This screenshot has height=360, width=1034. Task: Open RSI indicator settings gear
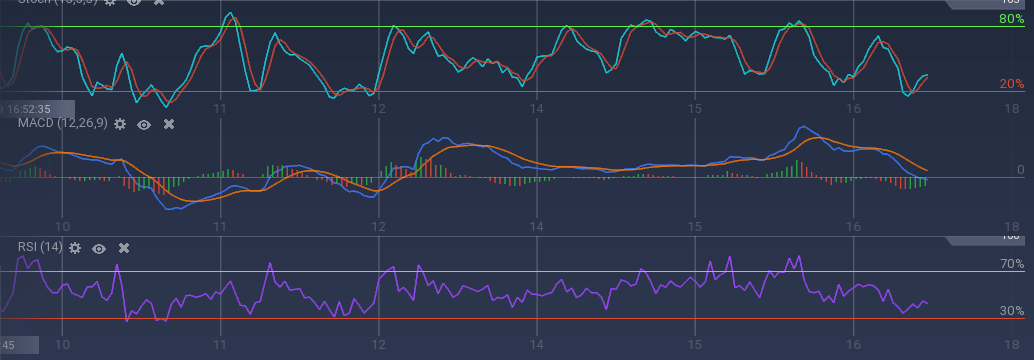coord(75,248)
